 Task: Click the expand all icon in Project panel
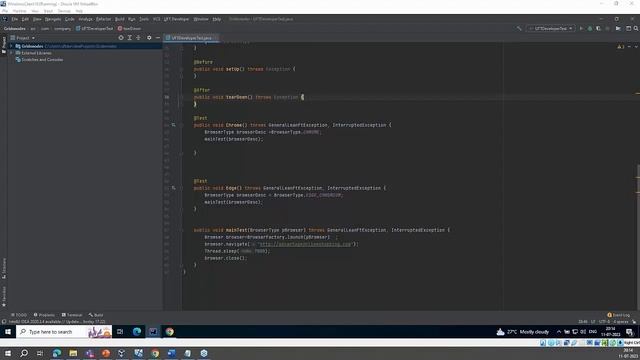click(129, 38)
